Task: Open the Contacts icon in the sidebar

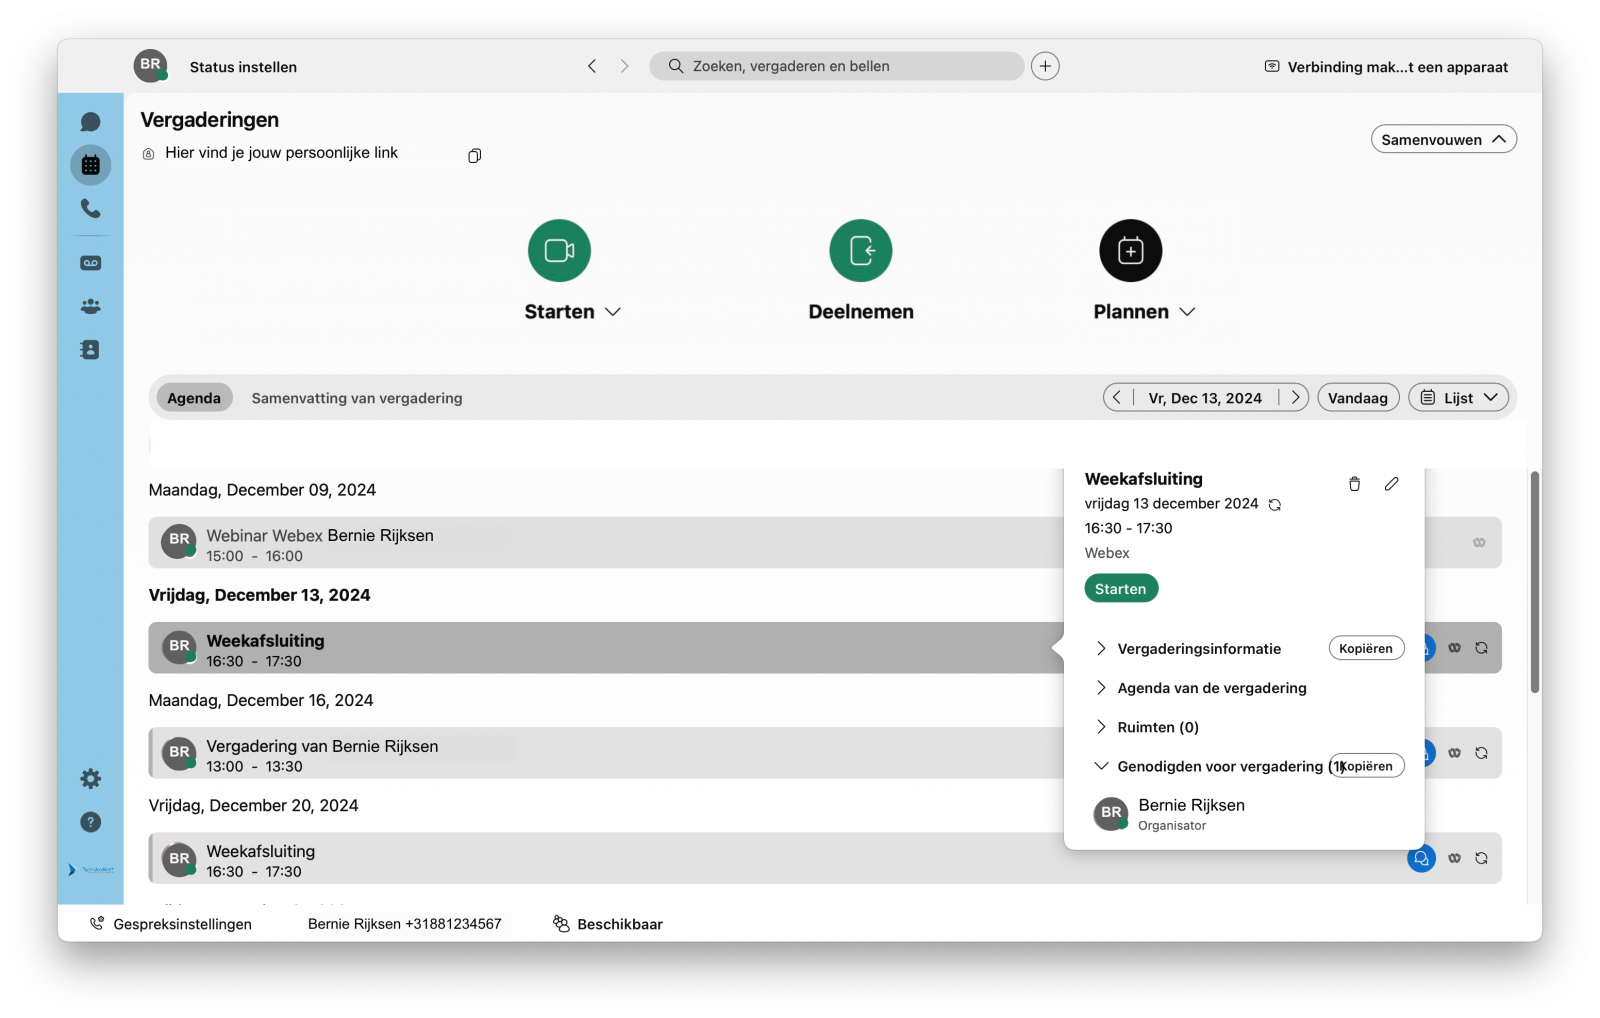Action: 90,349
